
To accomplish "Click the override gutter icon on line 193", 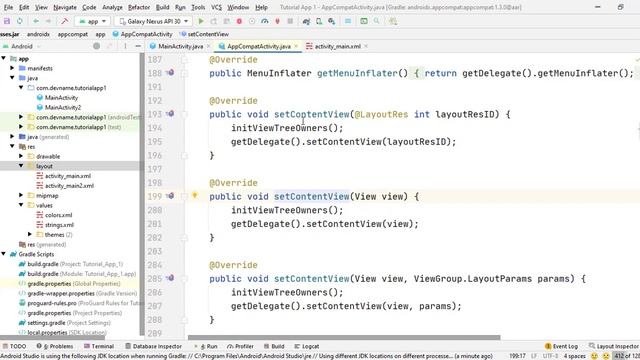I will [170, 114].
